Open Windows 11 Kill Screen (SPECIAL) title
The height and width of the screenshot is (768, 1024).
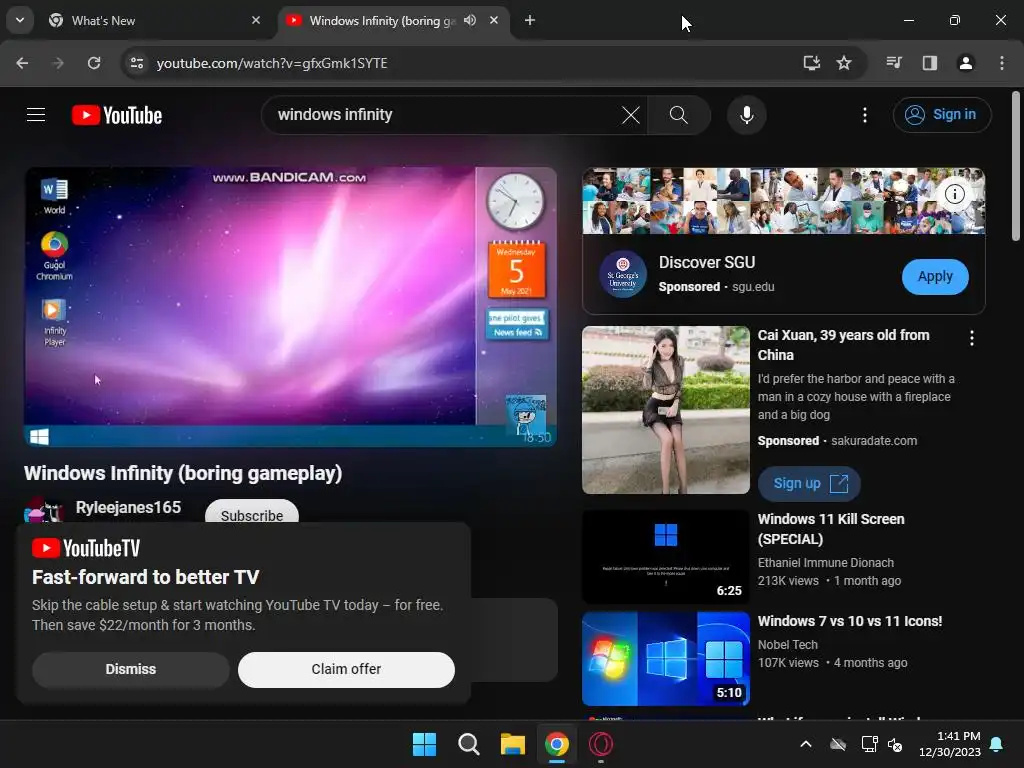[x=831, y=529]
